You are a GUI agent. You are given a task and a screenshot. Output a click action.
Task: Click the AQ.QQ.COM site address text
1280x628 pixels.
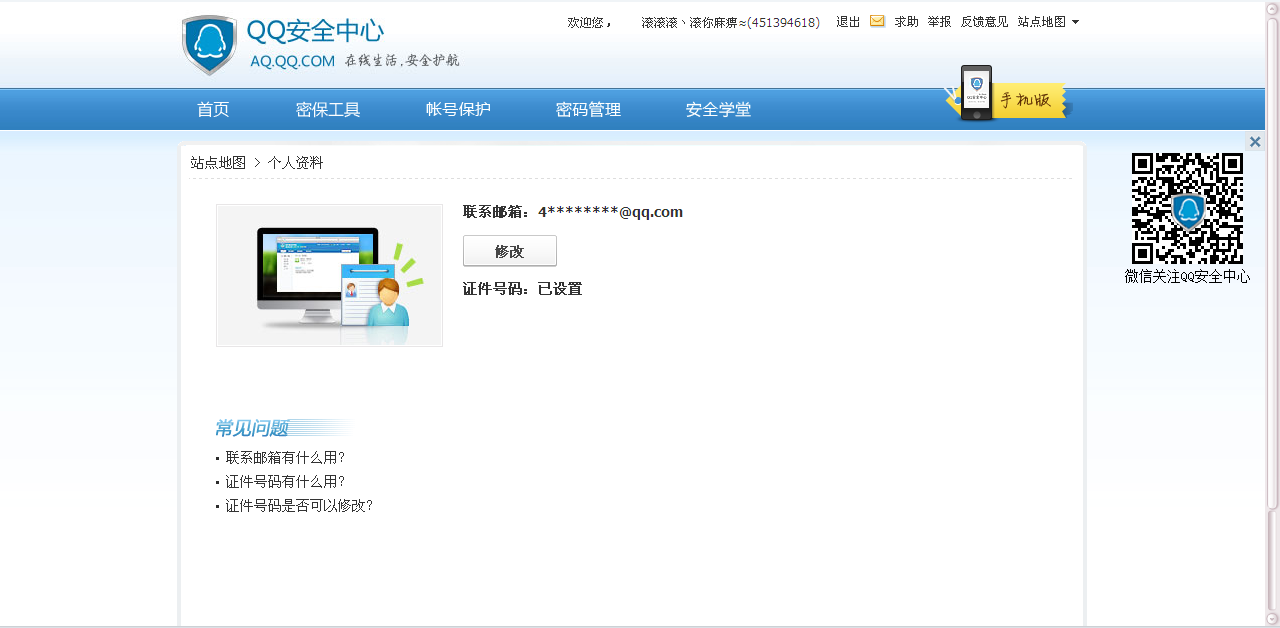pos(292,61)
